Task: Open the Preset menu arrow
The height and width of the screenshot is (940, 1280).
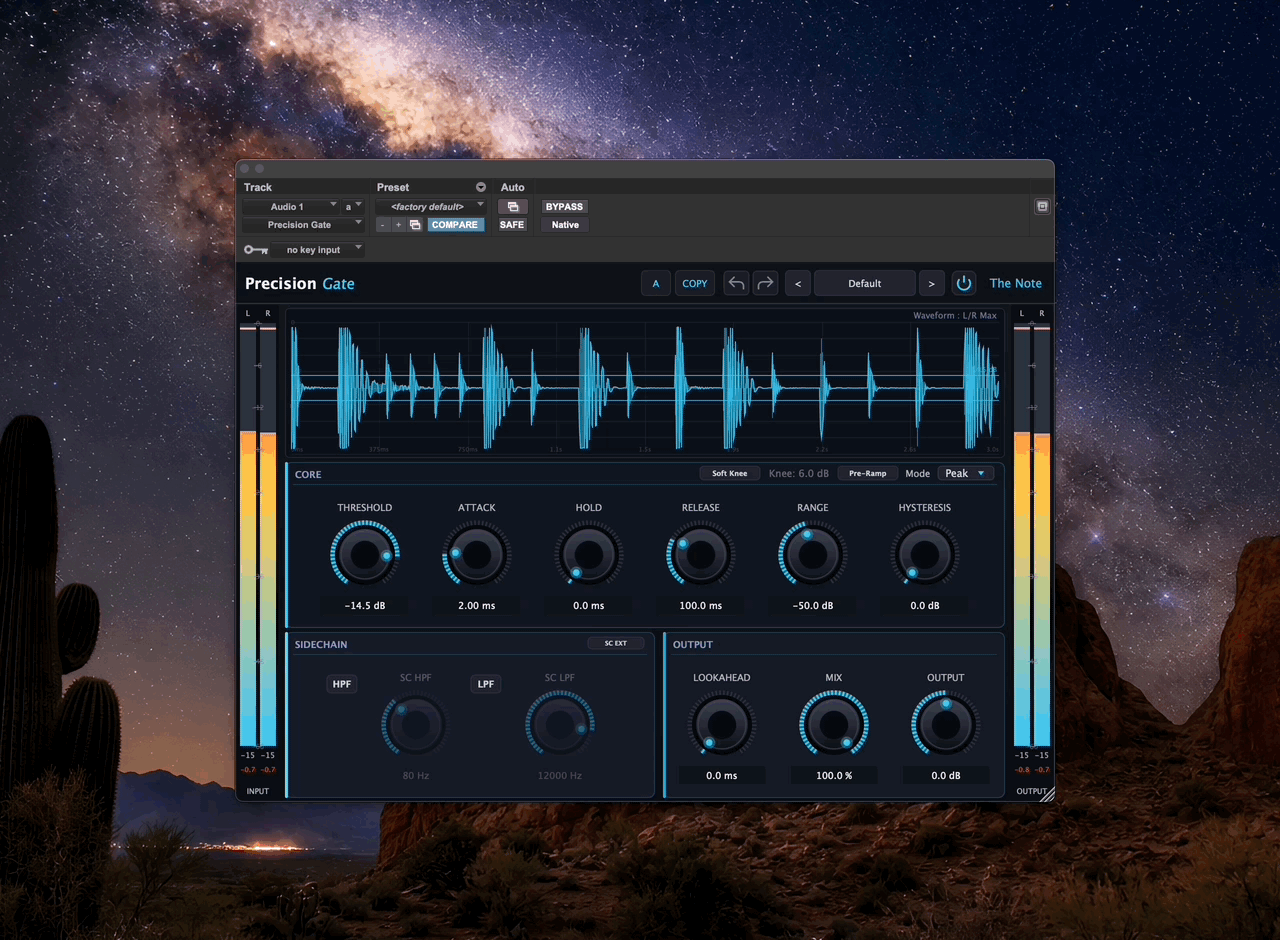Action: click(480, 187)
